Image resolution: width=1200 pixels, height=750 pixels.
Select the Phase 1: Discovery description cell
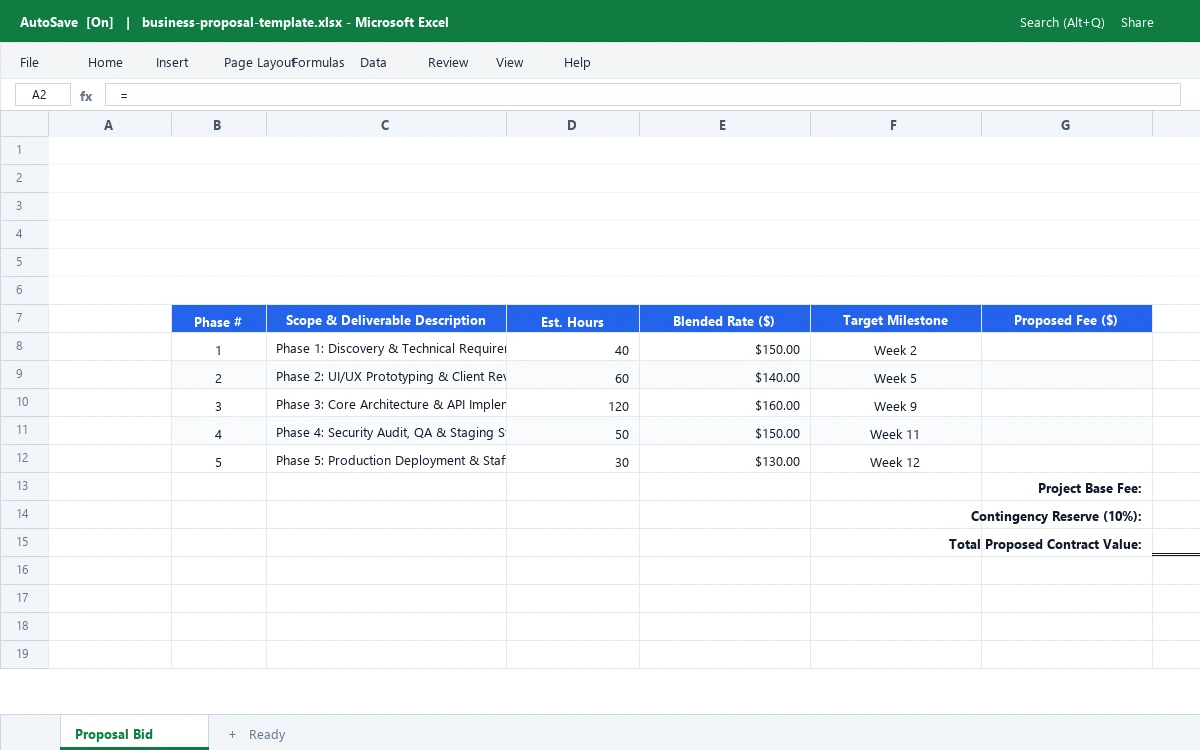[387, 347]
